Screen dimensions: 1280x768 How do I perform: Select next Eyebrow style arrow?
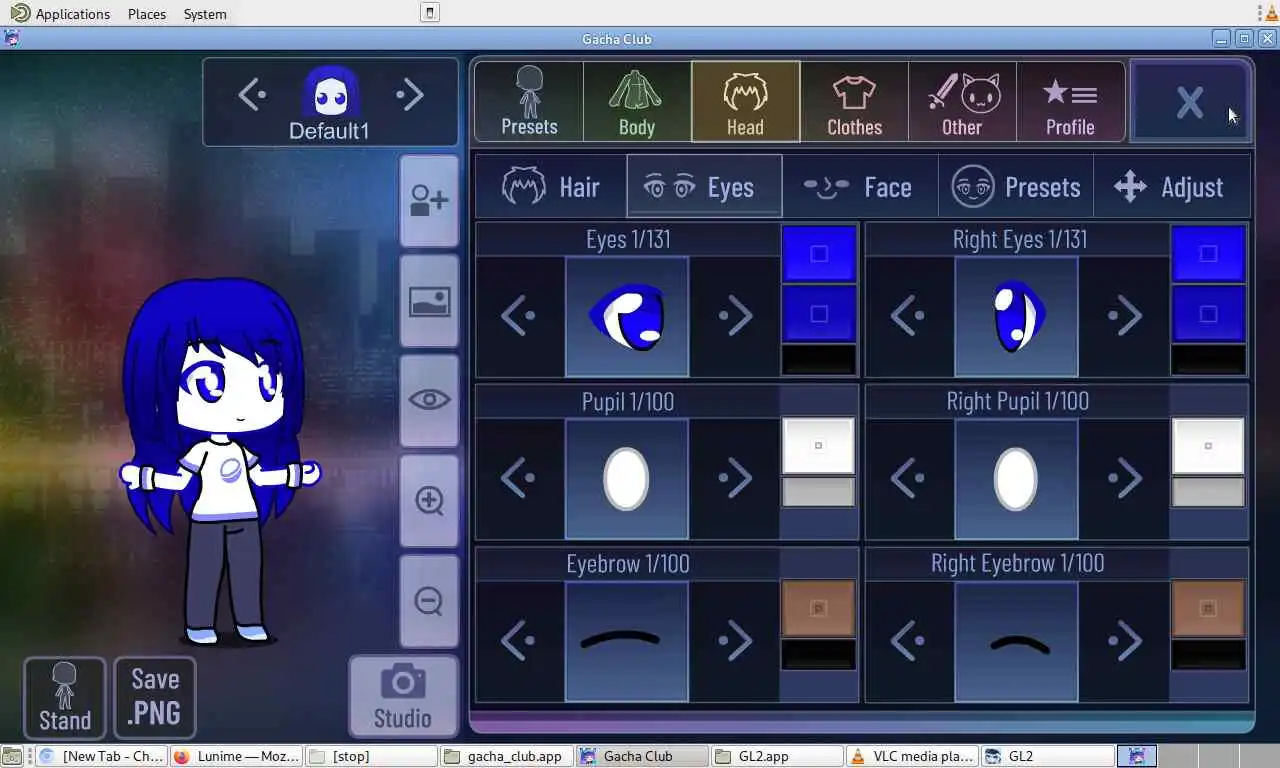tap(735, 641)
